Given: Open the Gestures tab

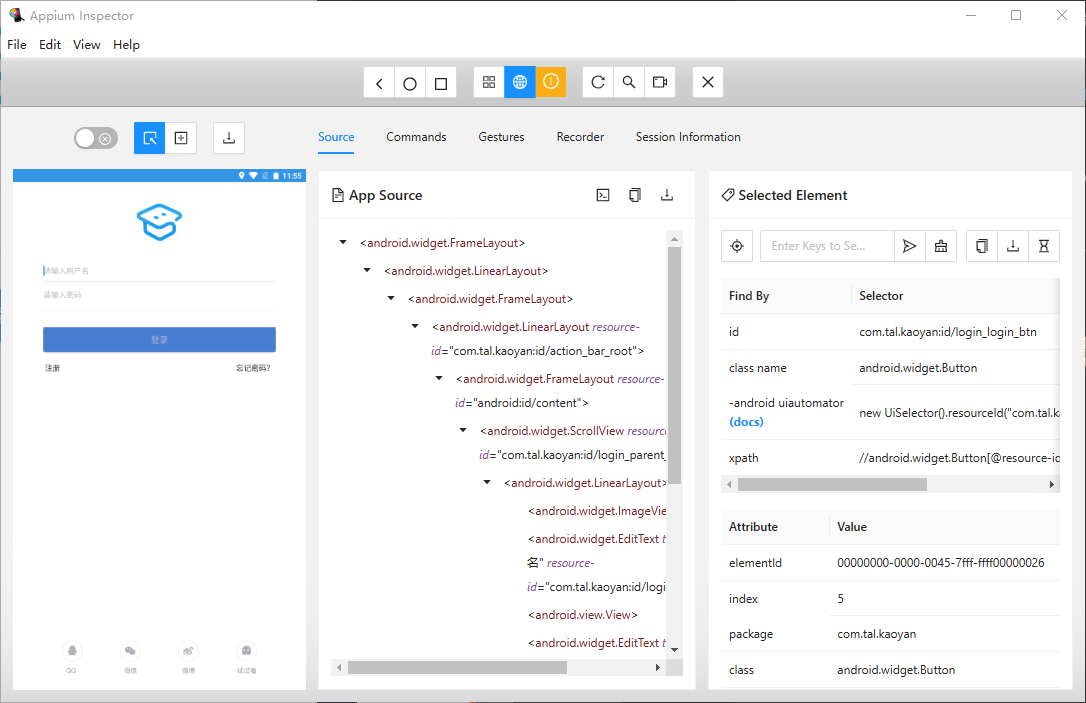Looking at the screenshot, I should 501,137.
